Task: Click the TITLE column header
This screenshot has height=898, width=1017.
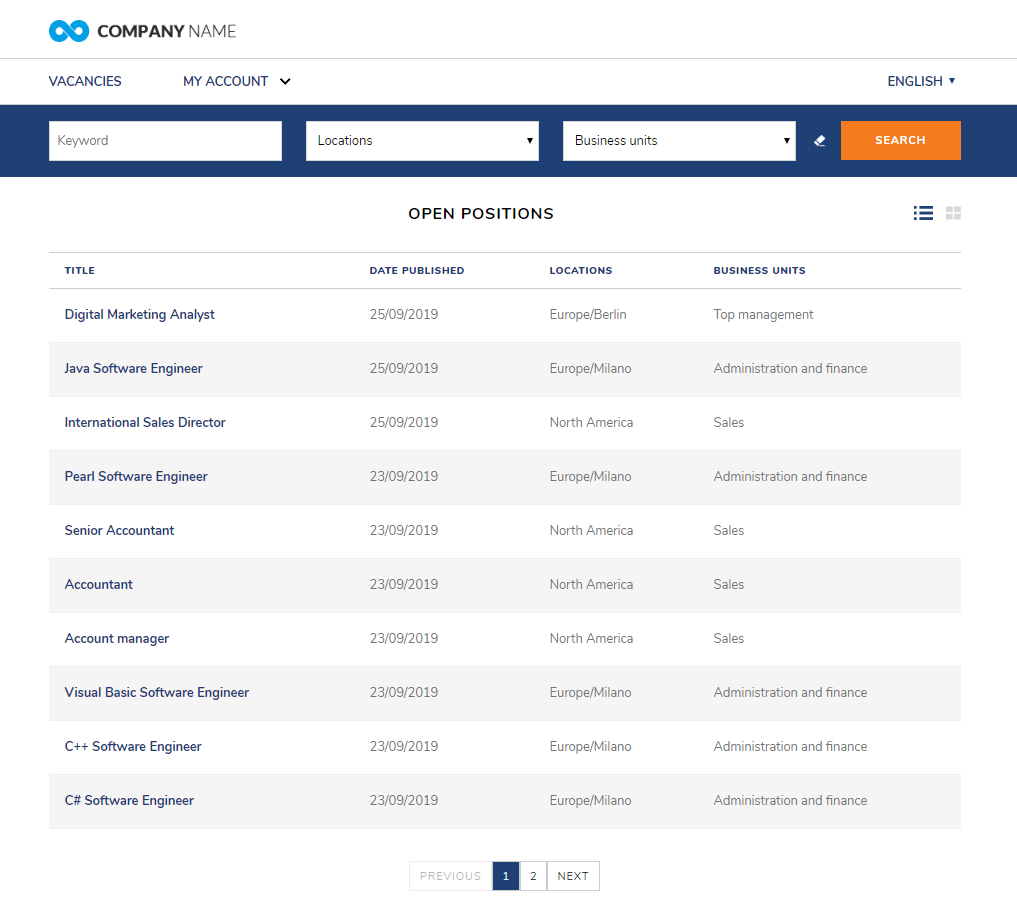Action: [x=79, y=270]
